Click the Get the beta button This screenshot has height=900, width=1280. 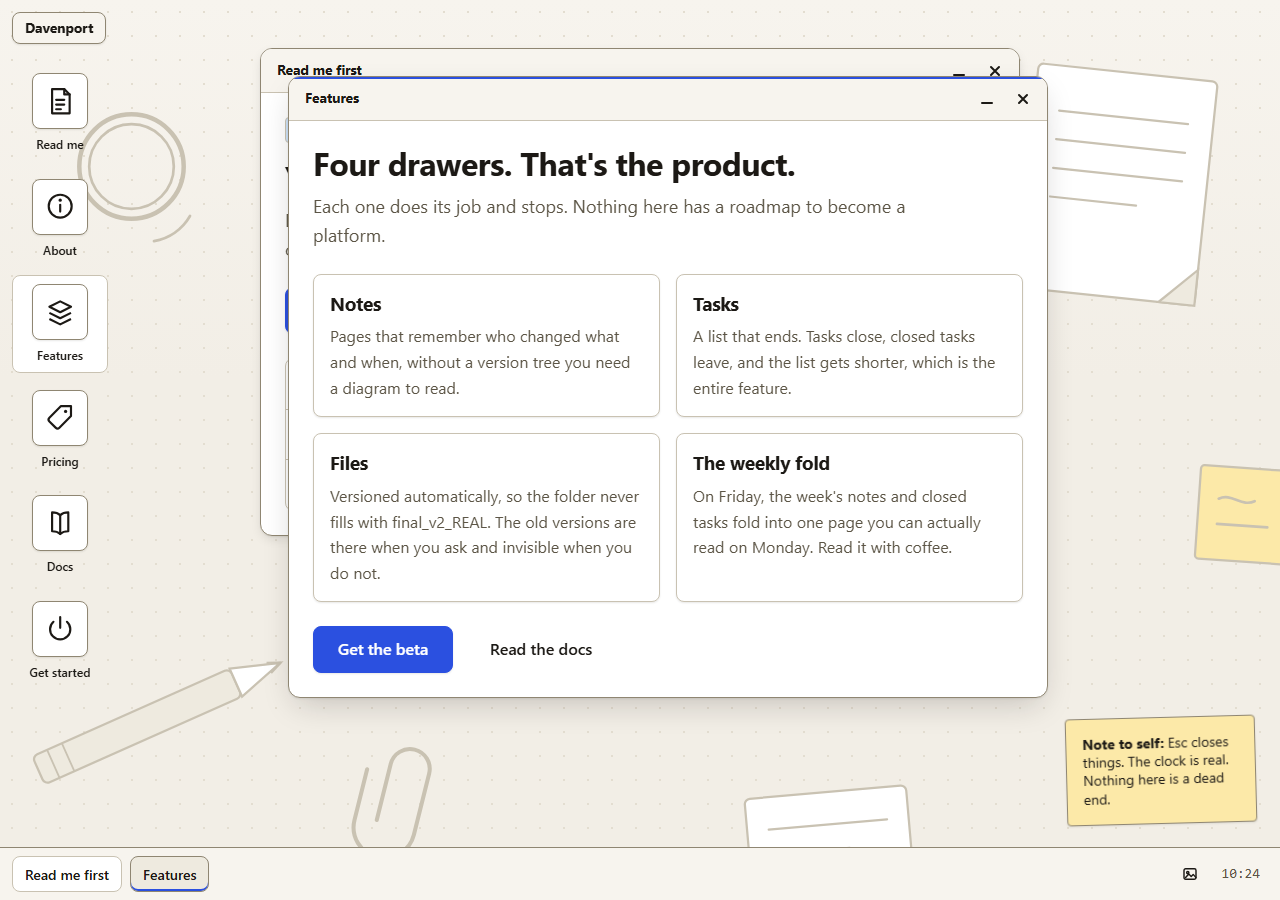(x=383, y=649)
